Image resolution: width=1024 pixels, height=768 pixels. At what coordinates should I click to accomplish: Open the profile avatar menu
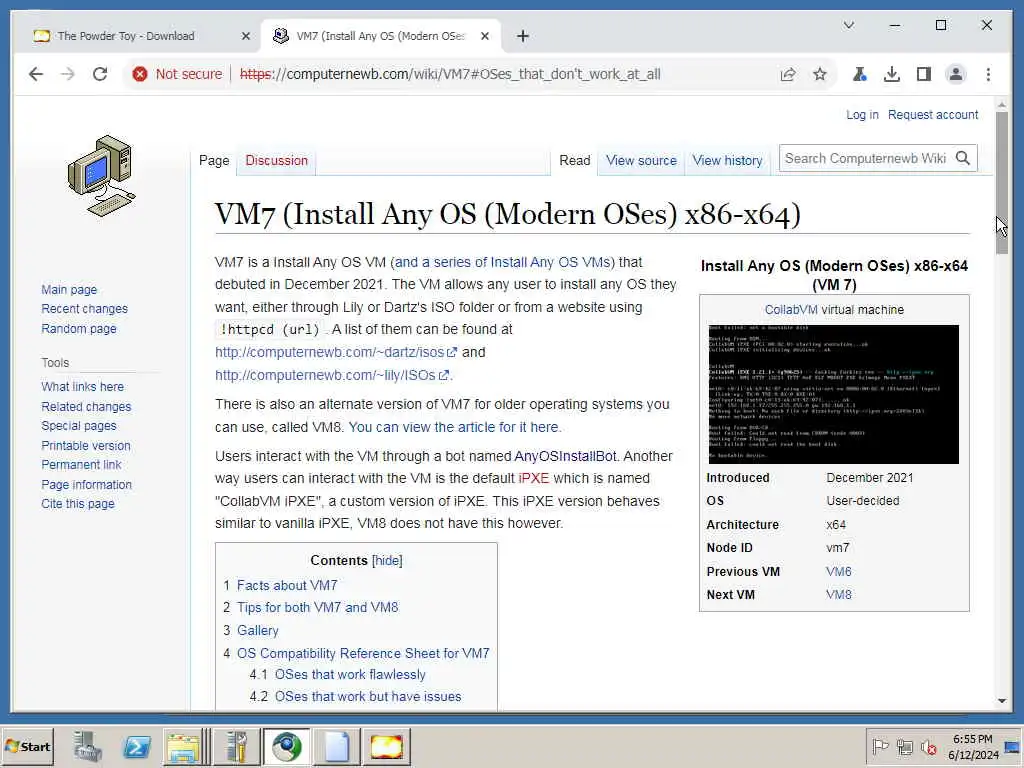(955, 74)
